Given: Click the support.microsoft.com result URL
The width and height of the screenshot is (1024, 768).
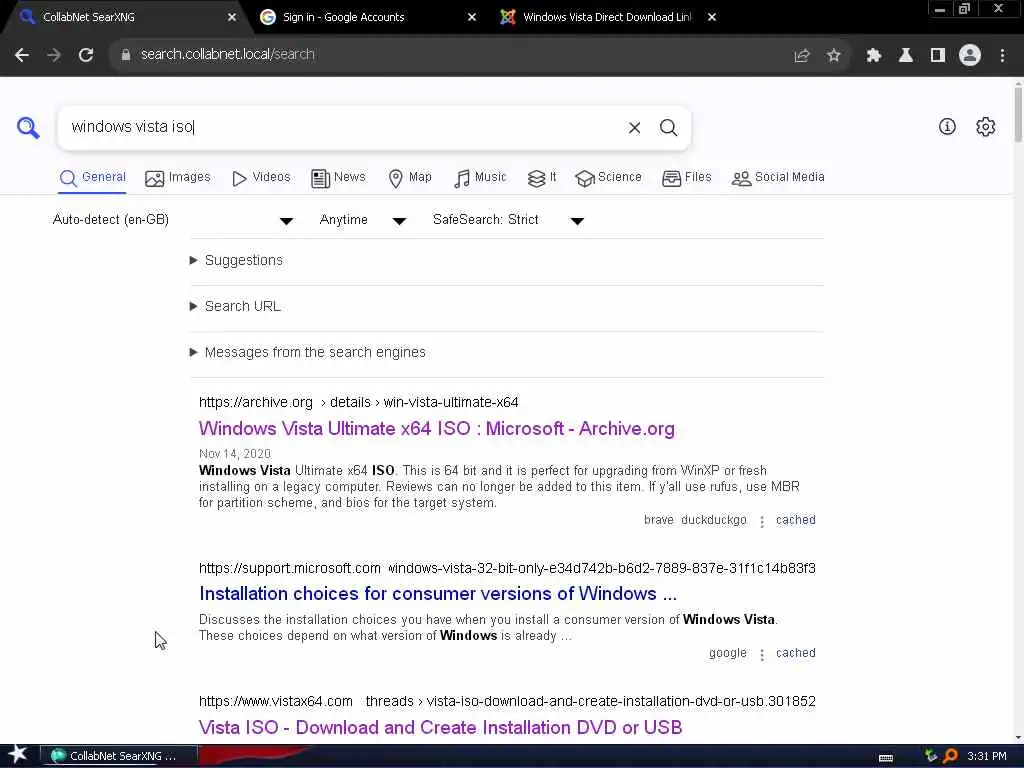Looking at the screenshot, I should [507, 568].
